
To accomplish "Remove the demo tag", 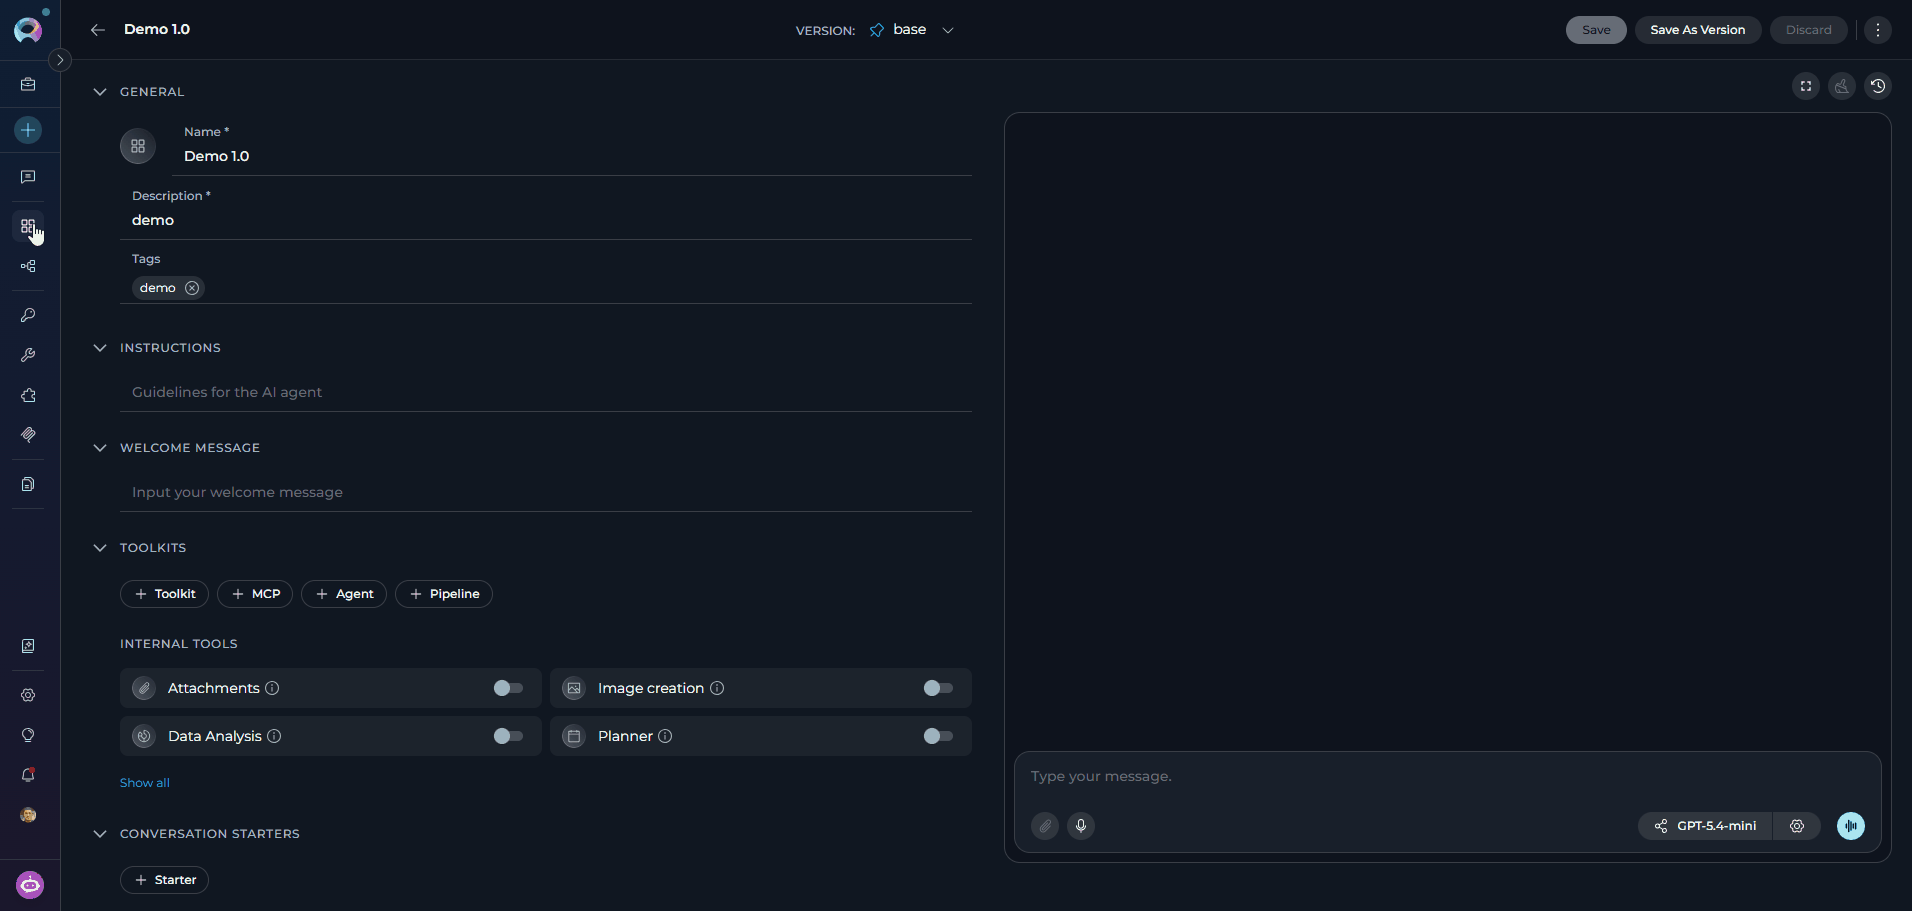I will click(x=192, y=288).
